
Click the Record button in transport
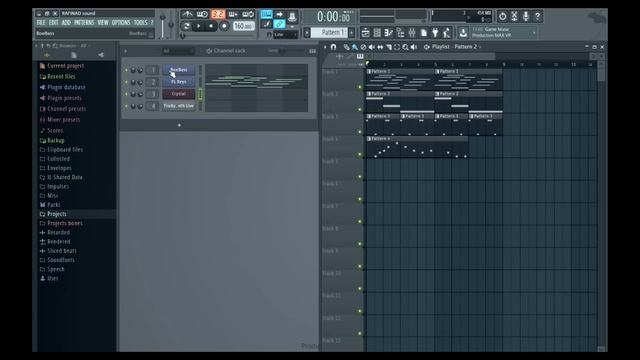pos(224,26)
